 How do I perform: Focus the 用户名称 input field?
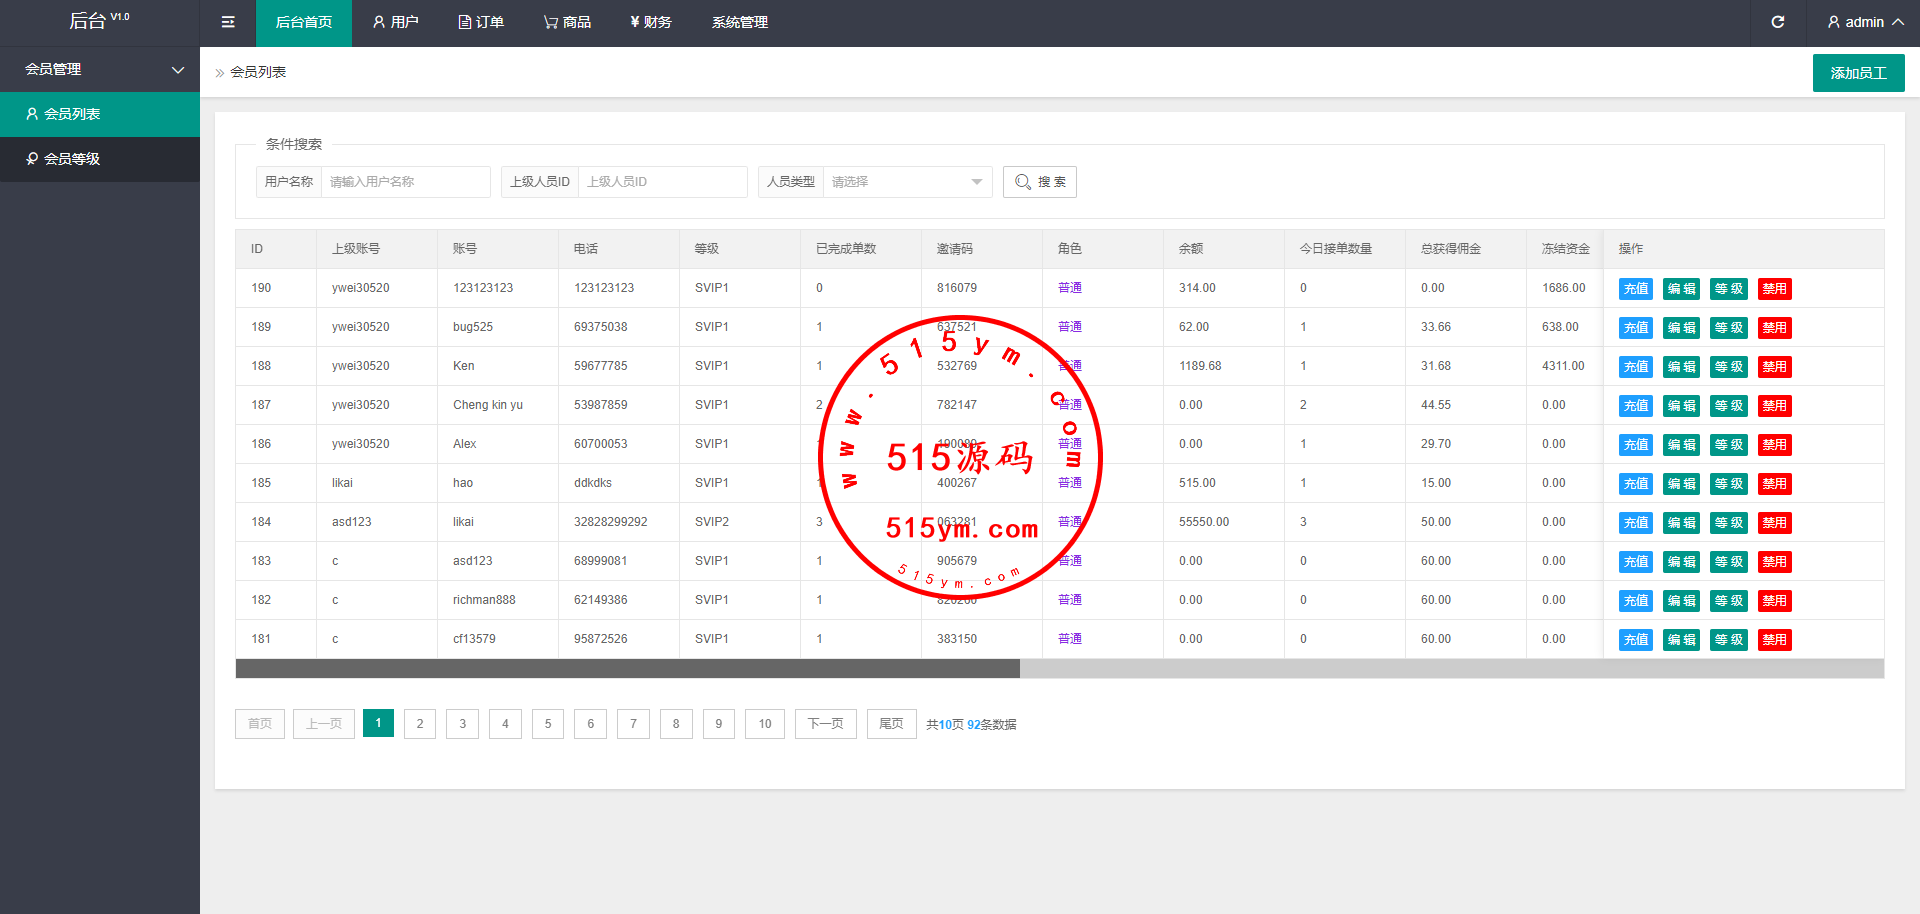point(405,182)
